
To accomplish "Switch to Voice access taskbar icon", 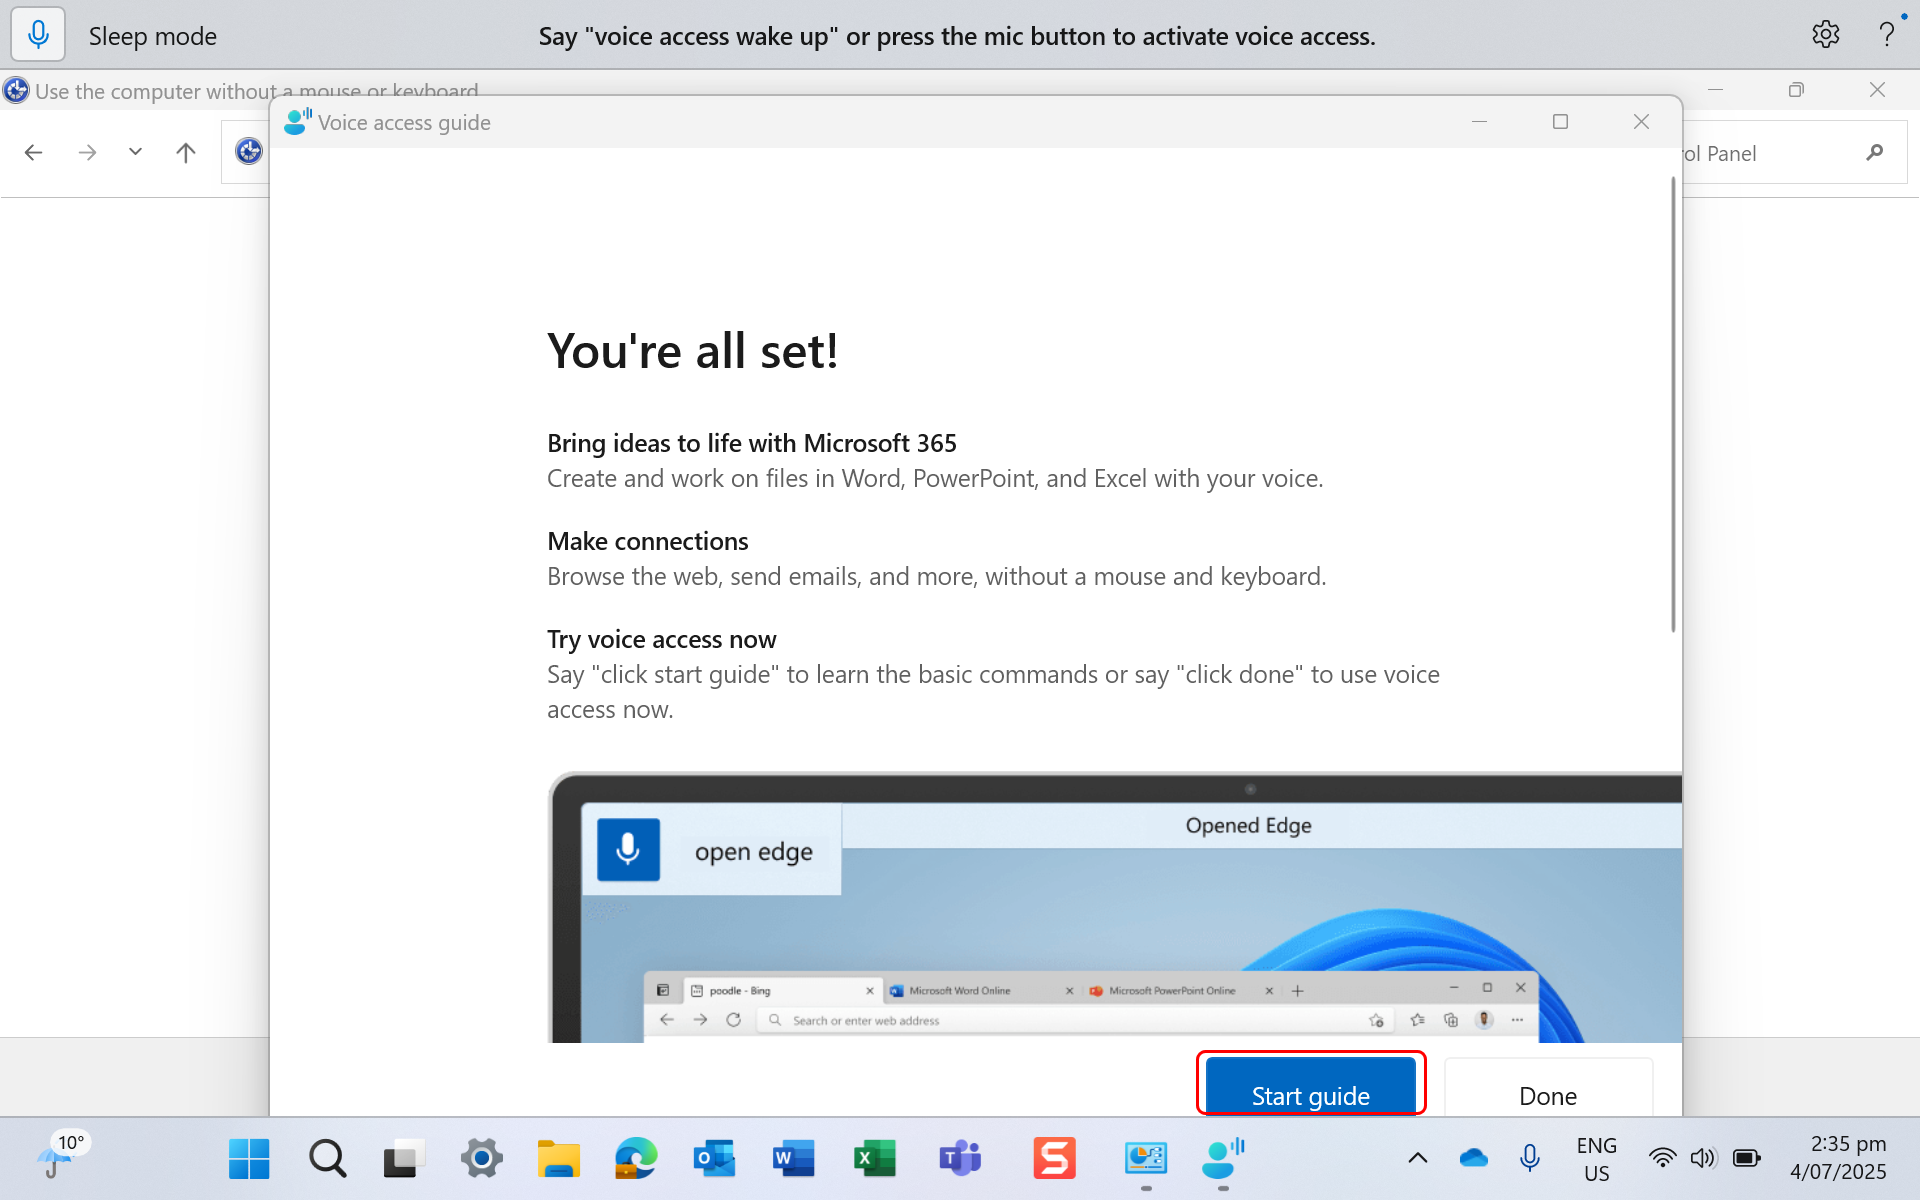I will pyautogui.click(x=1223, y=1159).
